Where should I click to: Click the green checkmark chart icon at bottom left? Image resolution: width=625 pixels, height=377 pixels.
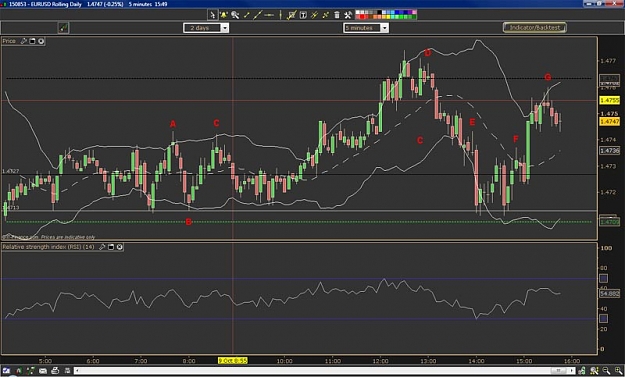click(x=31, y=371)
